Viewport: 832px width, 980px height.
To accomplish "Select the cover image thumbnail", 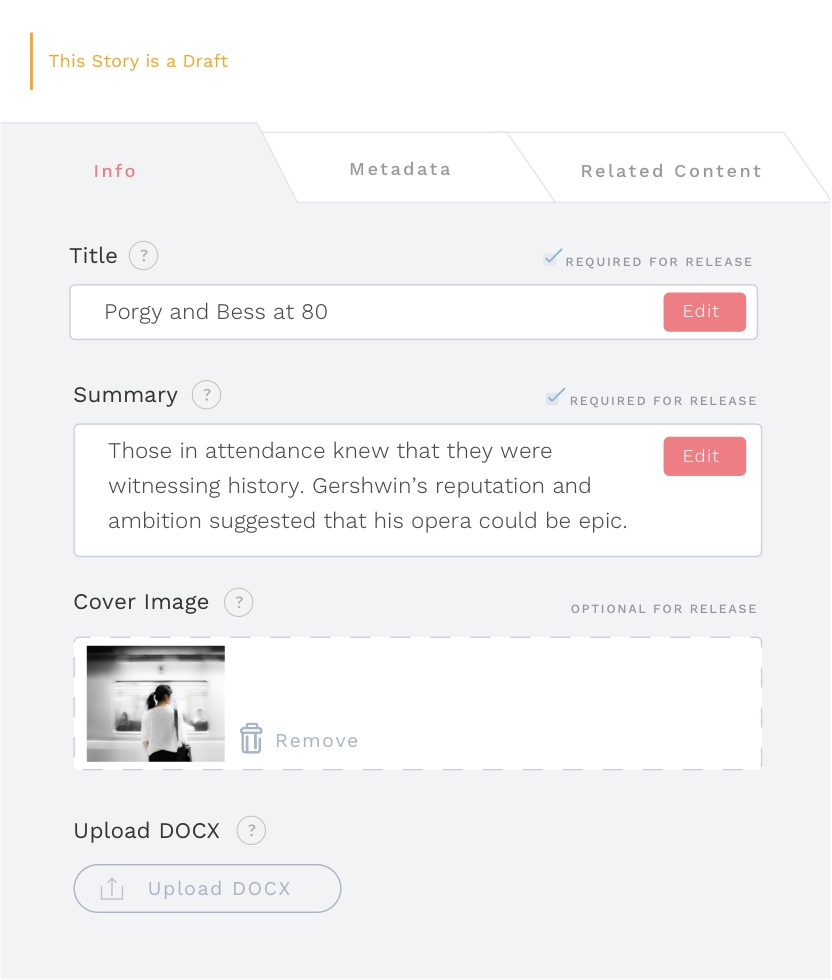I will point(156,704).
